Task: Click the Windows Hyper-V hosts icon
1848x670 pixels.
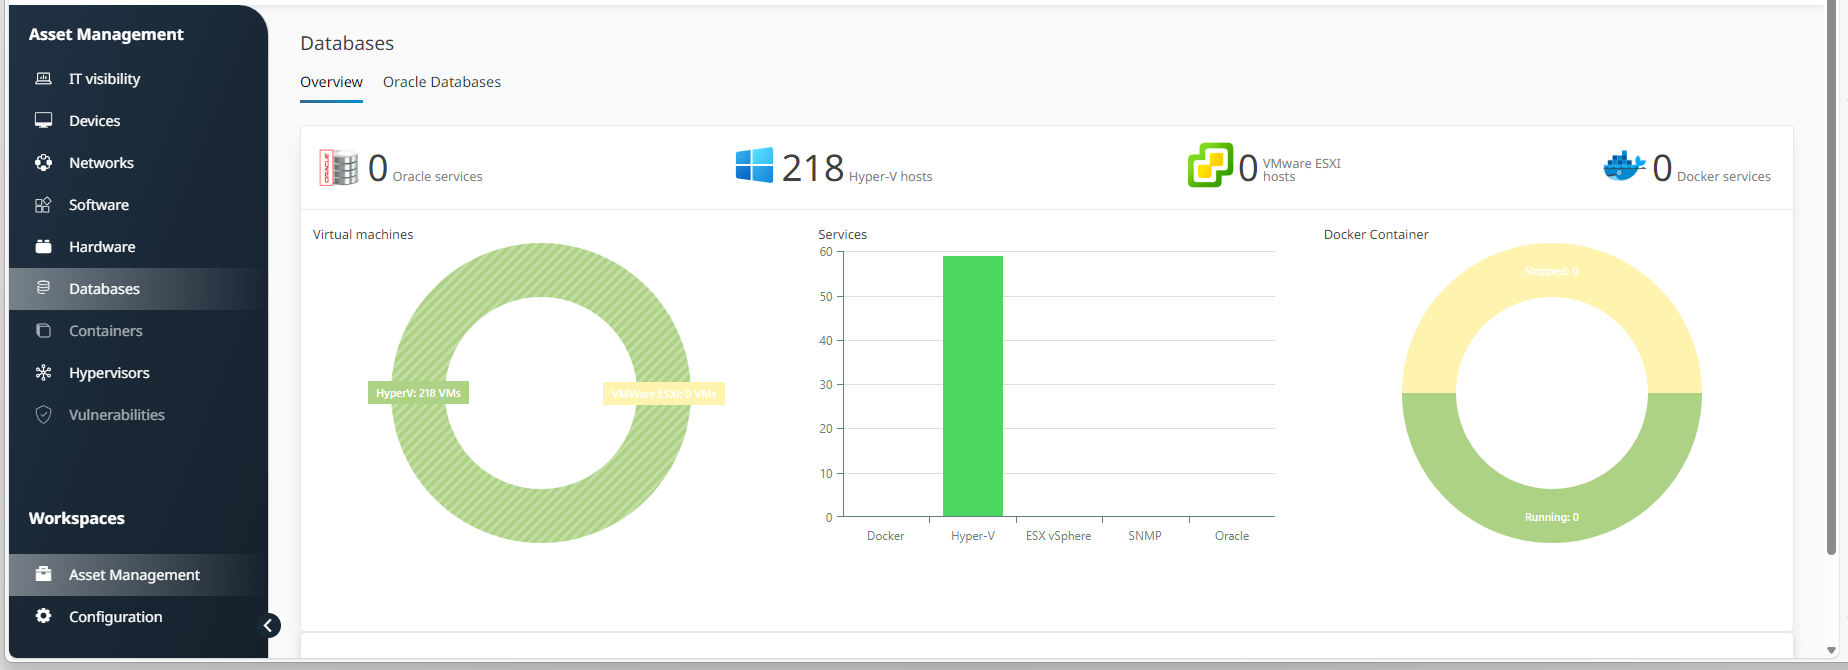Action: pos(754,166)
